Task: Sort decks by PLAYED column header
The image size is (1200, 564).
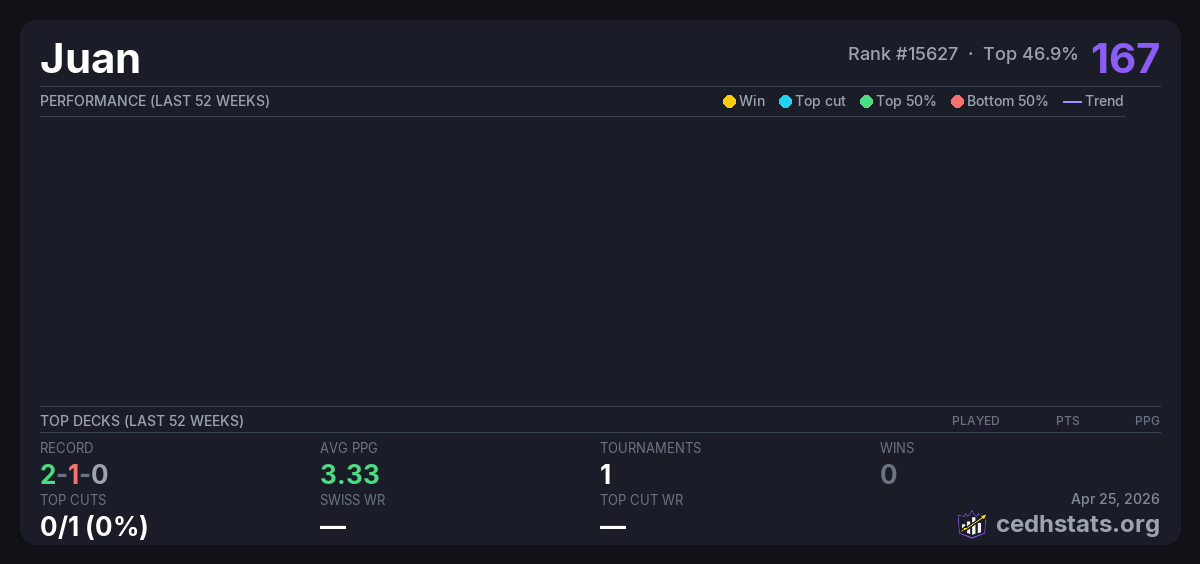Action: click(x=975, y=421)
